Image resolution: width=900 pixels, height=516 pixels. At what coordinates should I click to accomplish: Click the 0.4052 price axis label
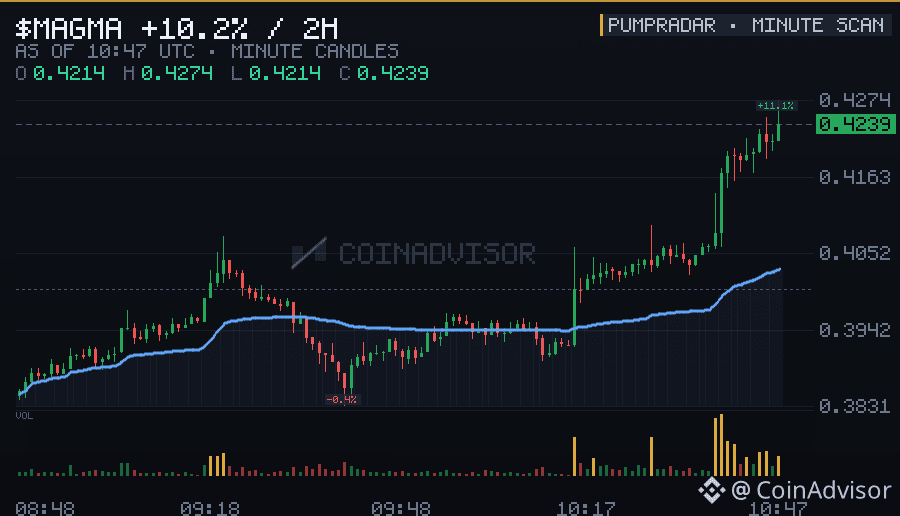(855, 253)
